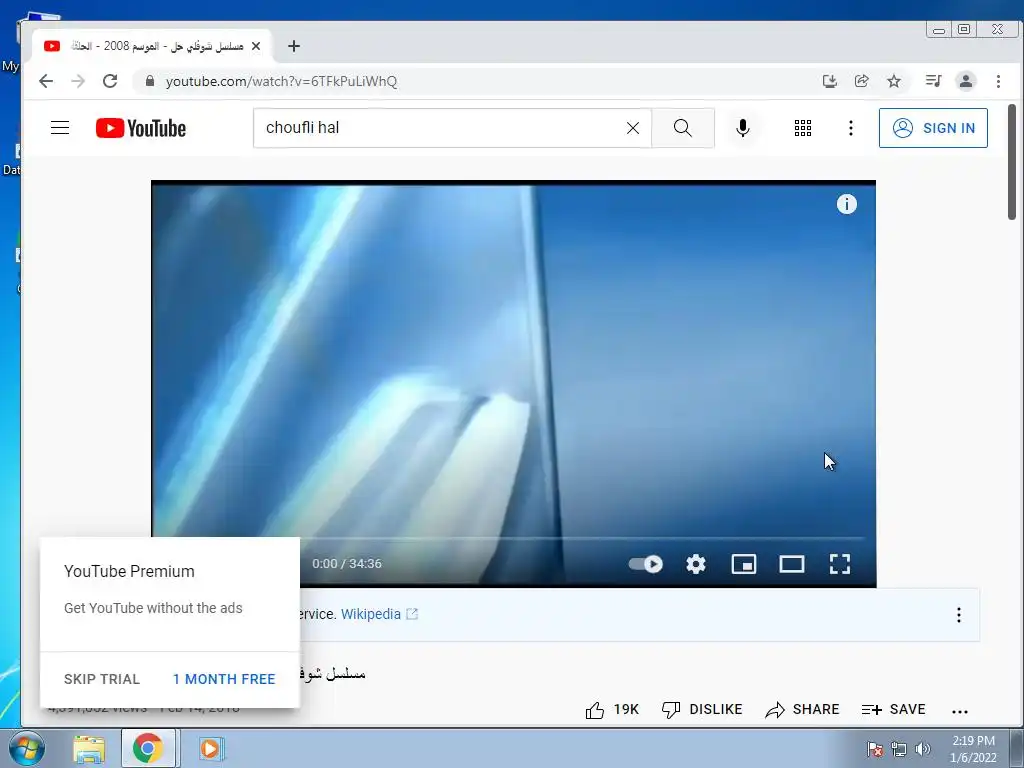Sign in with the SIGN IN button
This screenshot has height=768, width=1024.
(x=933, y=128)
